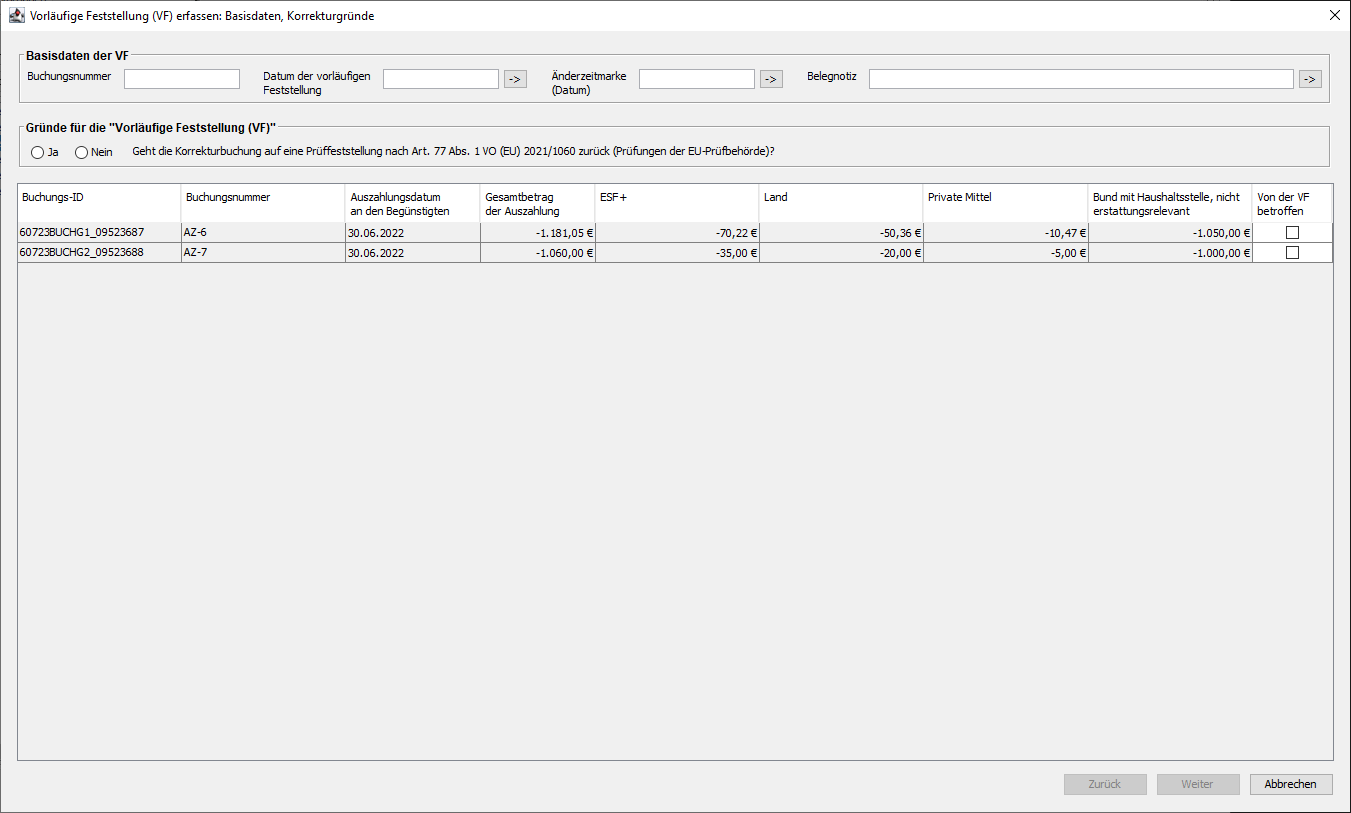Click the Bund mit Haushaltsstelle column header
Viewport: 1351px width, 813px height.
(1170, 203)
